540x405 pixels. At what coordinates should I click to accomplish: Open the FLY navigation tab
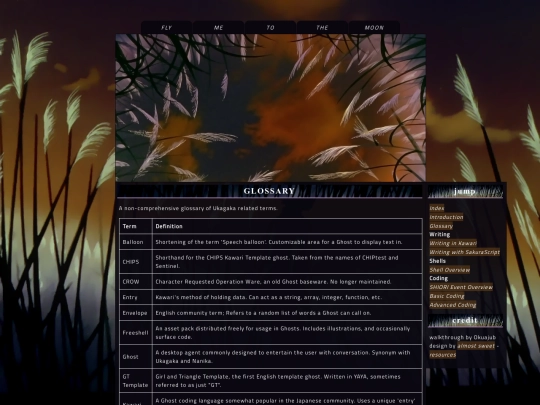coord(167,28)
